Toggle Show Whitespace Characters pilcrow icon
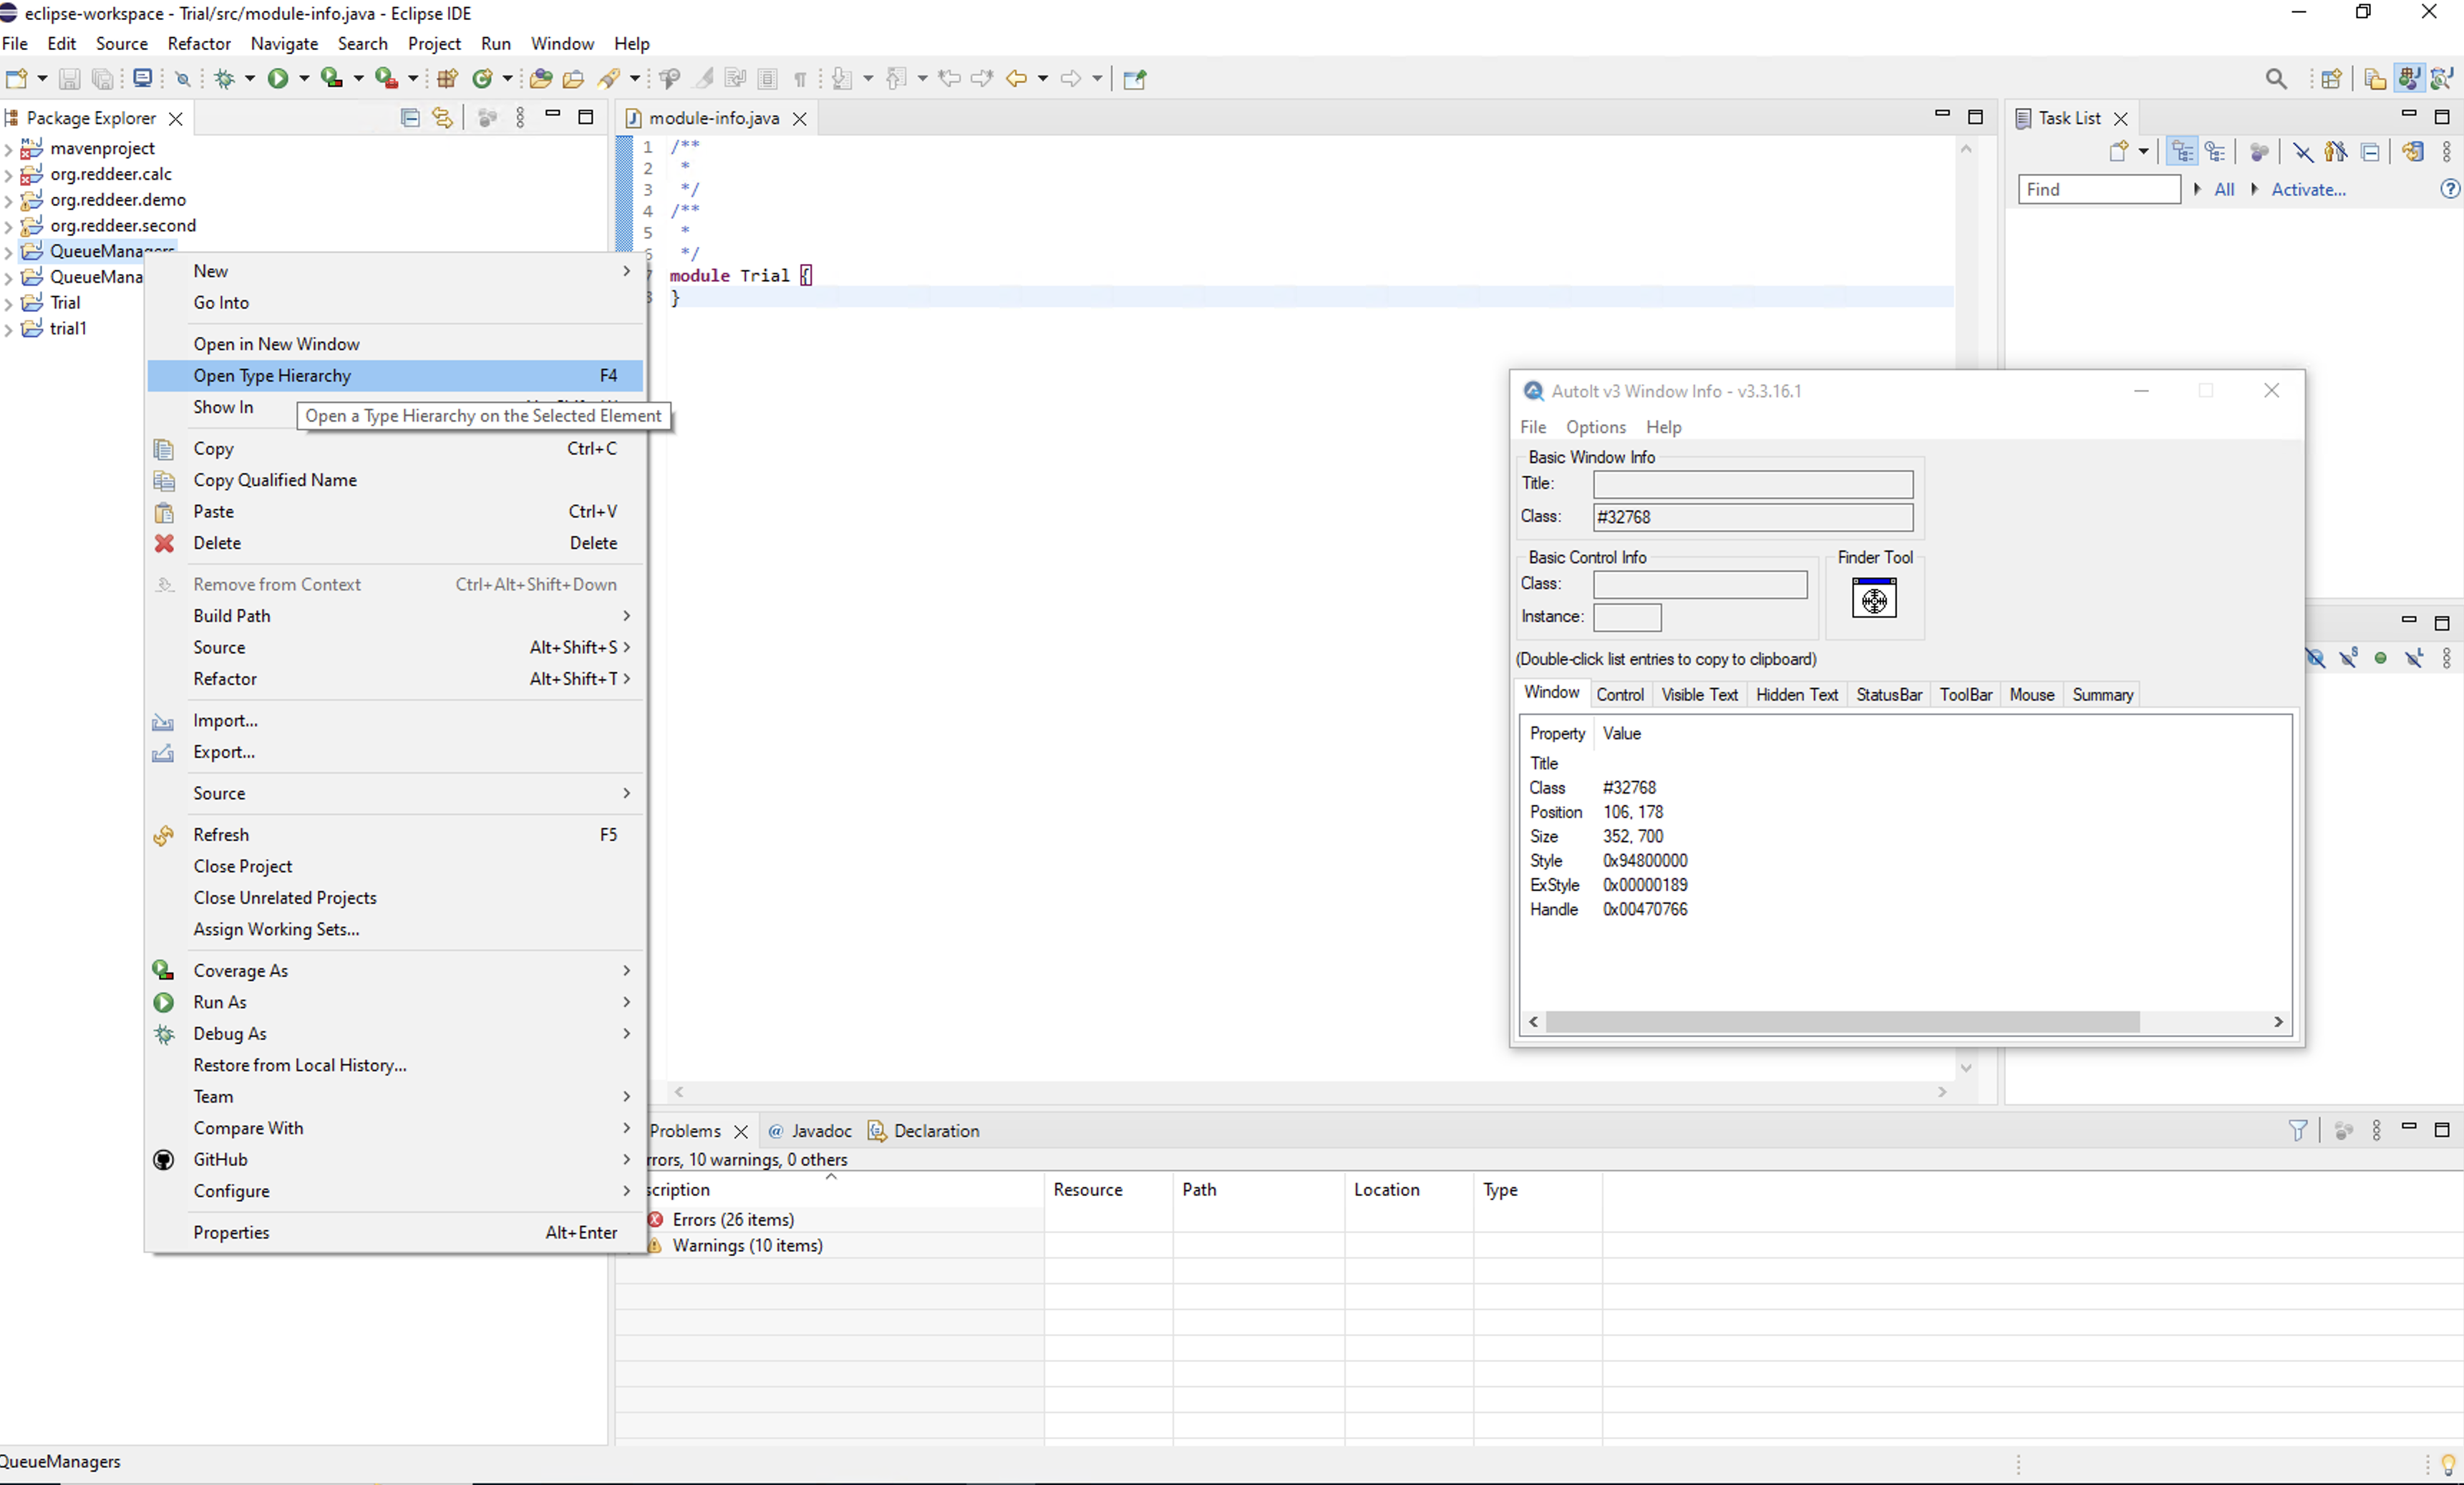Viewport: 2464px width, 1485px height. tap(800, 79)
